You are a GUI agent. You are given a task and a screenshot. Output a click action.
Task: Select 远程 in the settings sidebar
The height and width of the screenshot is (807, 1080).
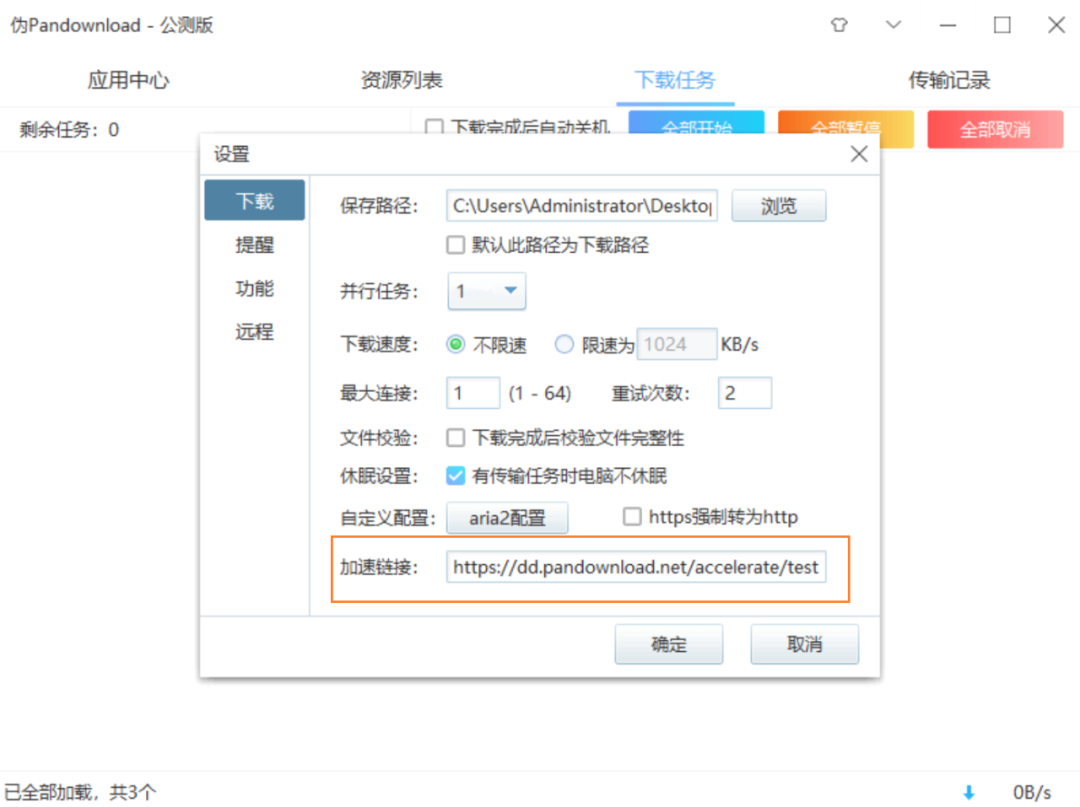(254, 332)
